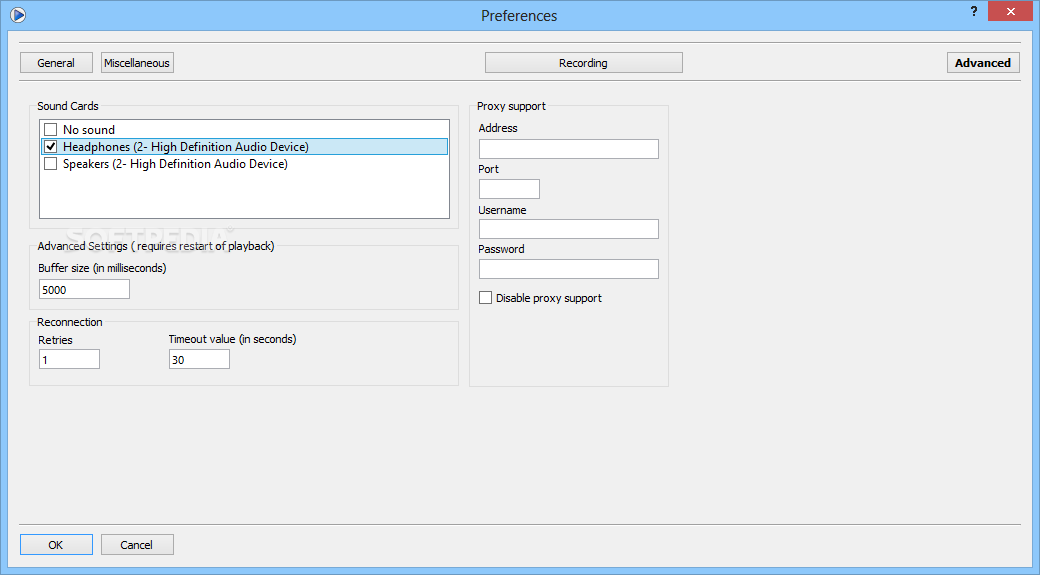This screenshot has width=1040, height=575.
Task: Click the Retries input field
Action: coord(69,359)
